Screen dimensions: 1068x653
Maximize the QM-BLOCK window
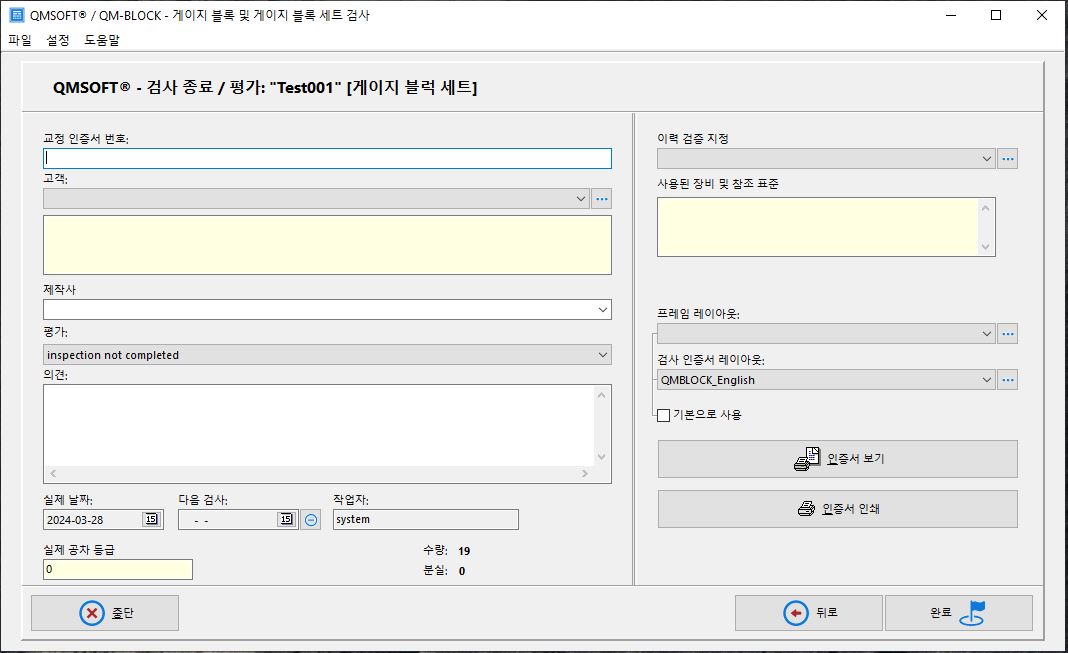point(996,15)
